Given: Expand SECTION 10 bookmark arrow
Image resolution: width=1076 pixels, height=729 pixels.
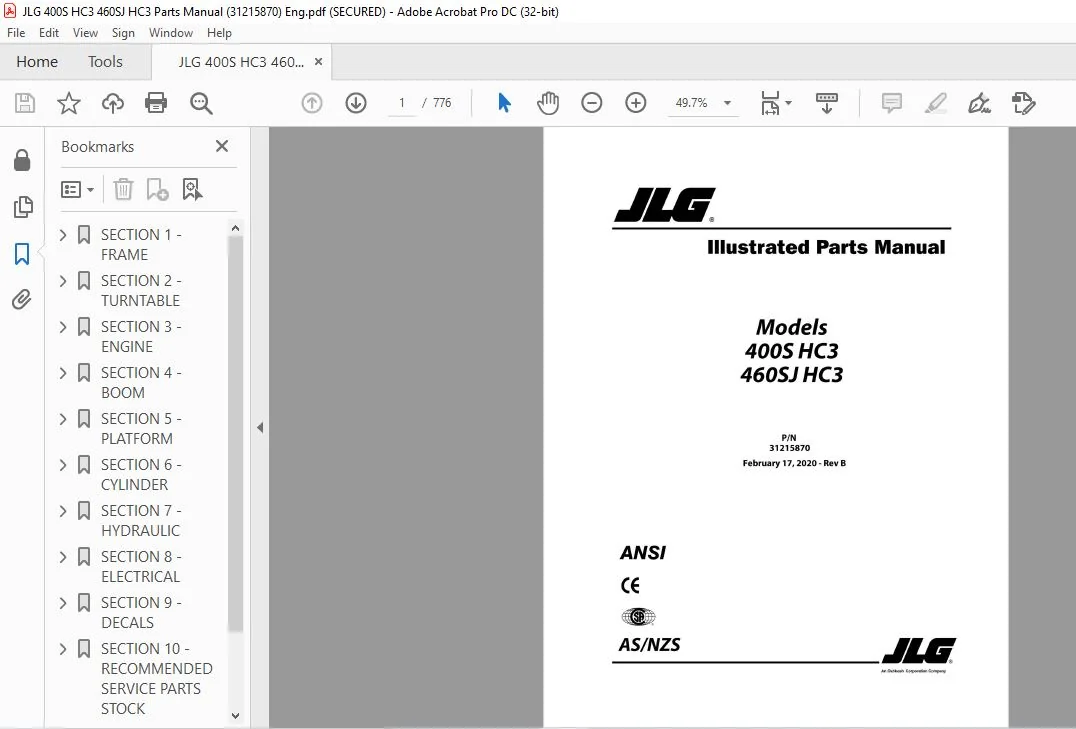Looking at the screenshot, I should pyautogui.click(x=63, y=649).
